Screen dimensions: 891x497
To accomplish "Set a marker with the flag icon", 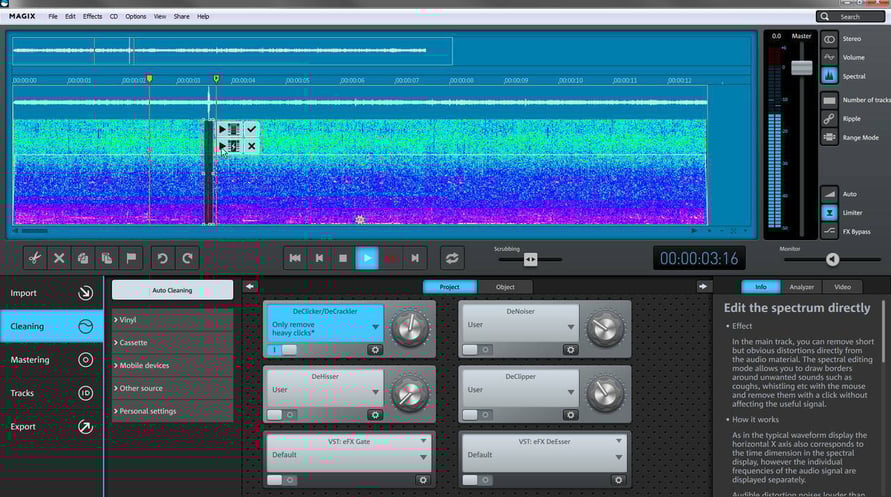I will [x=131, y=258].
